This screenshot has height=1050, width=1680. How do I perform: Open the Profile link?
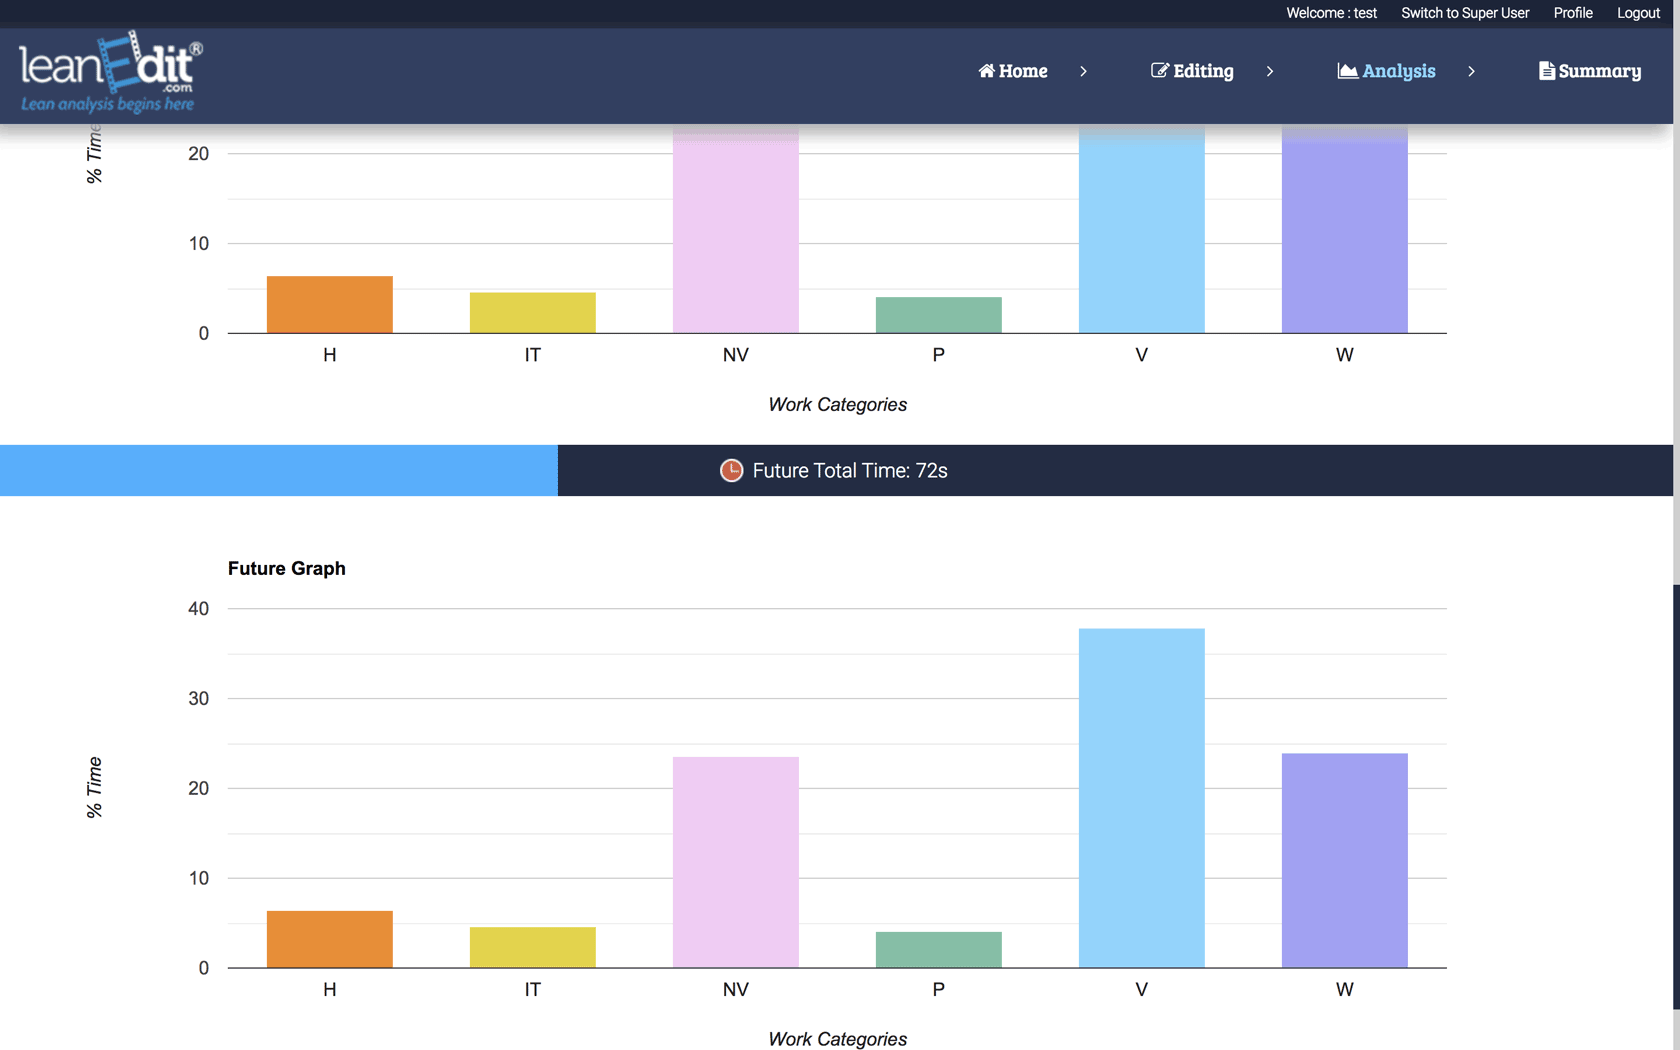[x=1573, y=13]
